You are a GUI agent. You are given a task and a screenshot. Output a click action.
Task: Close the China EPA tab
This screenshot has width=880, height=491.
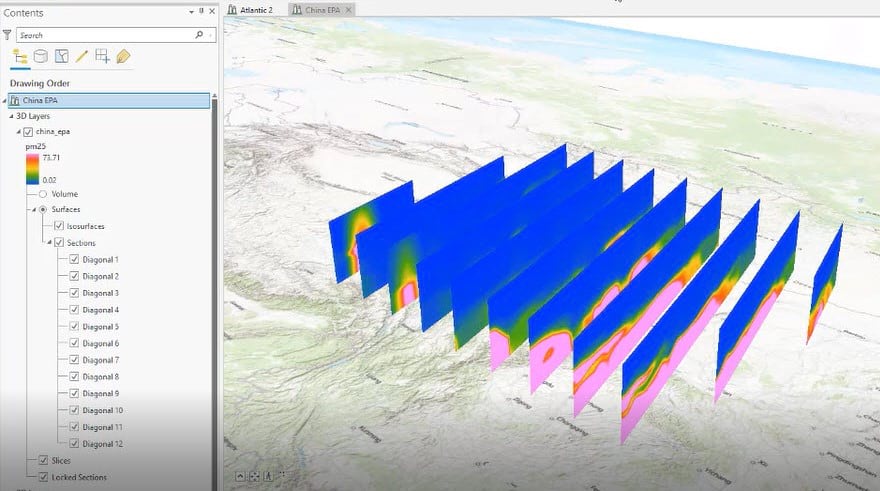(x=349, y=10)
